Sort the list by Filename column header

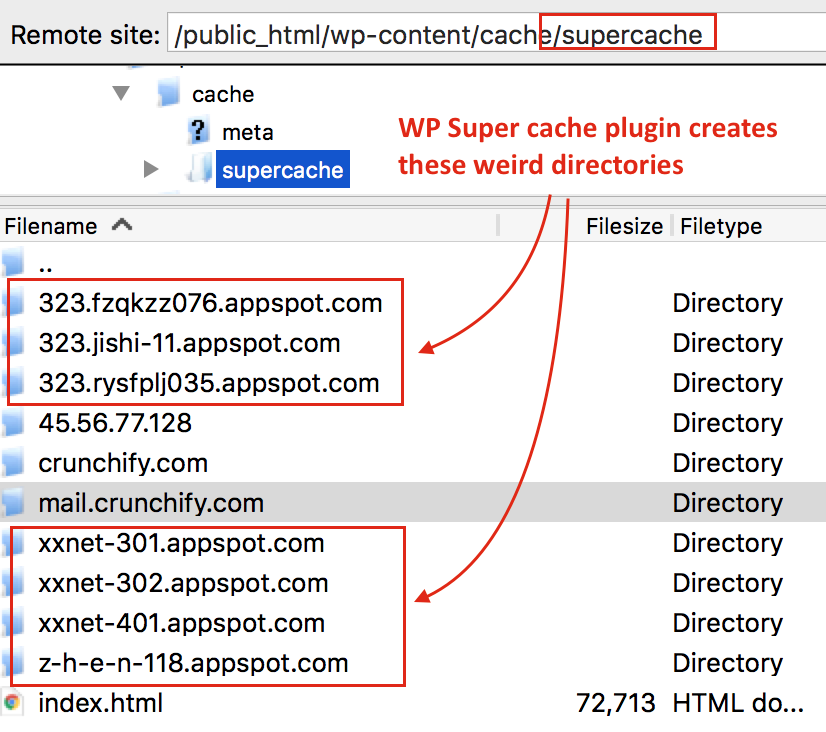point(51,226)
